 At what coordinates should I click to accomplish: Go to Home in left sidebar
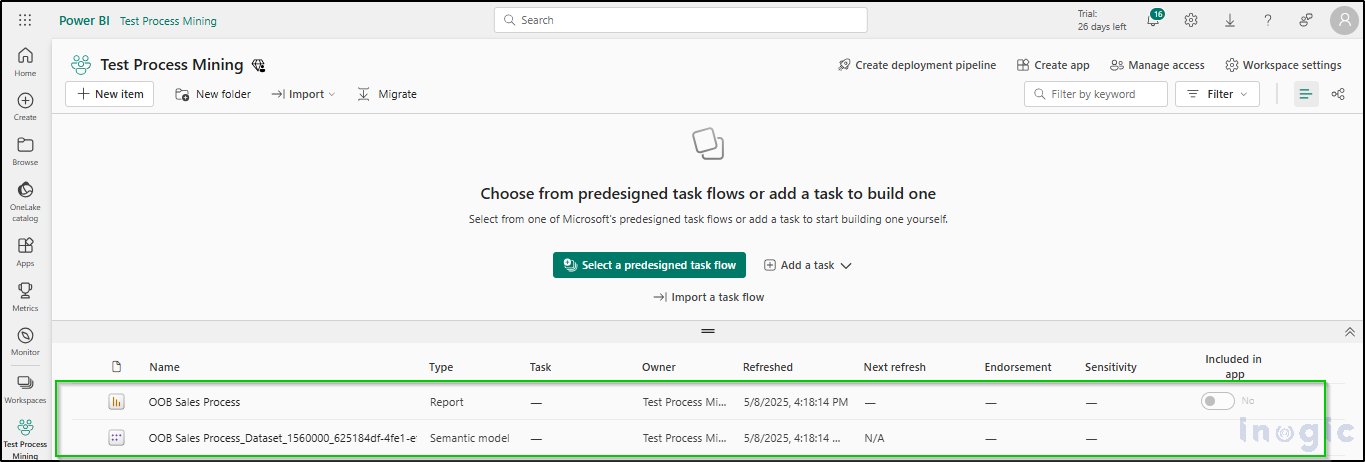pos(25,62)
